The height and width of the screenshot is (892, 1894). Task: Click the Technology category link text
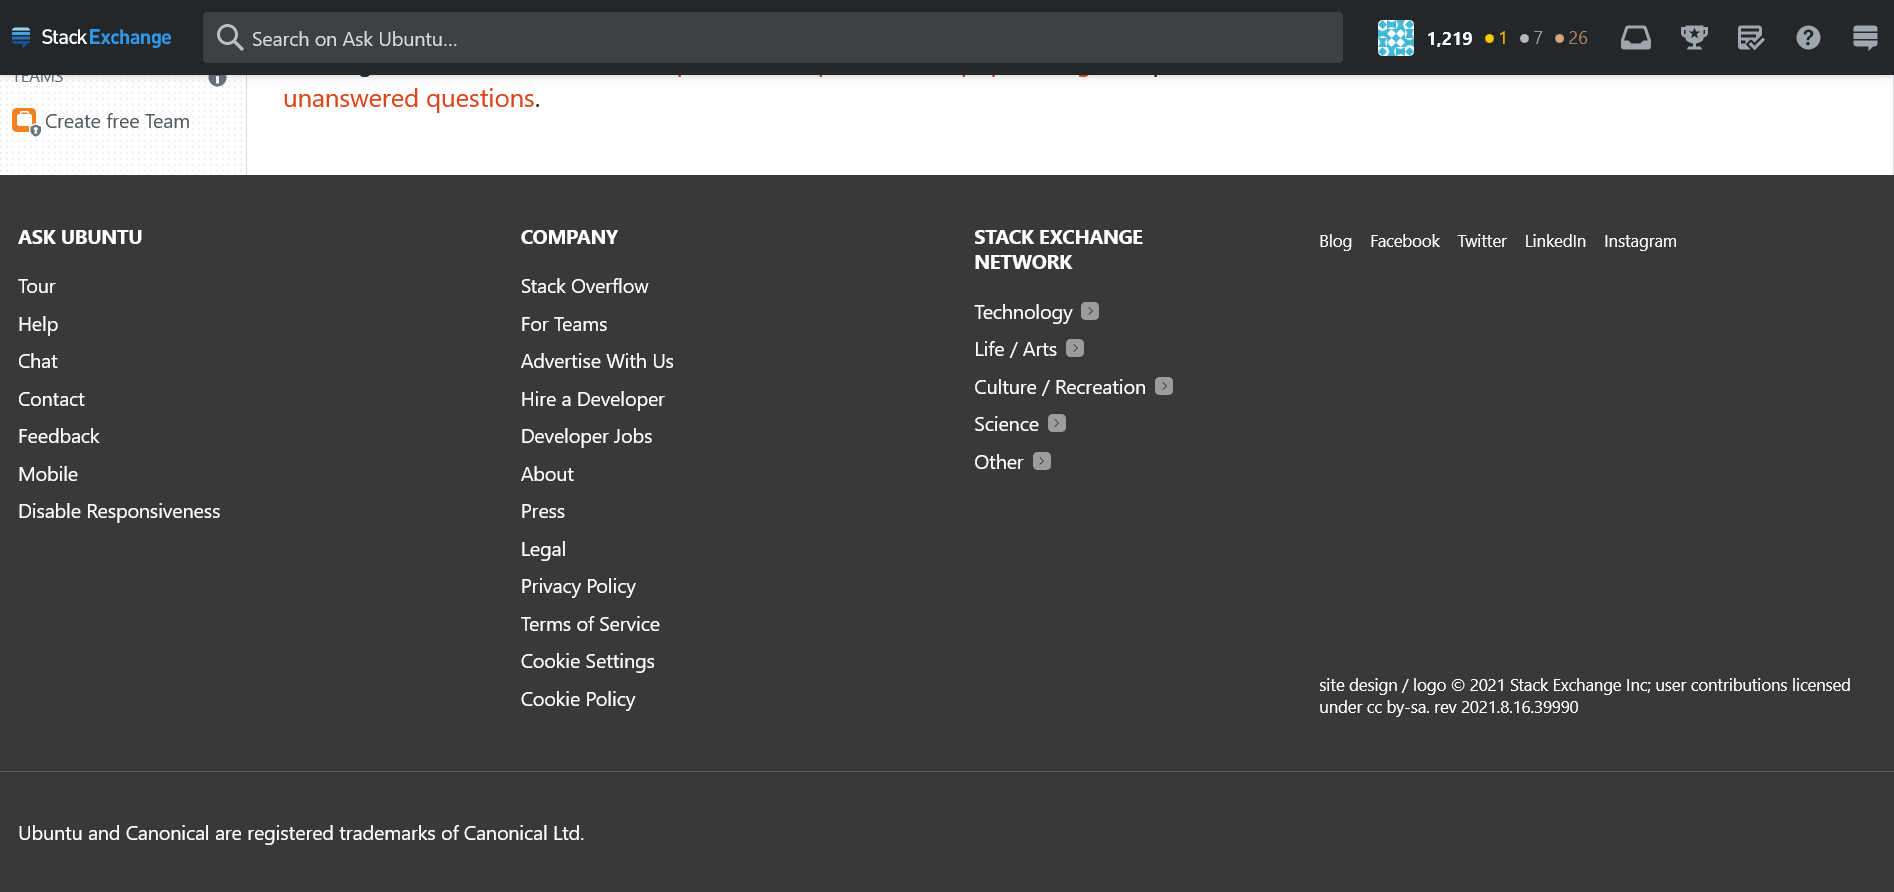point(1023,312)
